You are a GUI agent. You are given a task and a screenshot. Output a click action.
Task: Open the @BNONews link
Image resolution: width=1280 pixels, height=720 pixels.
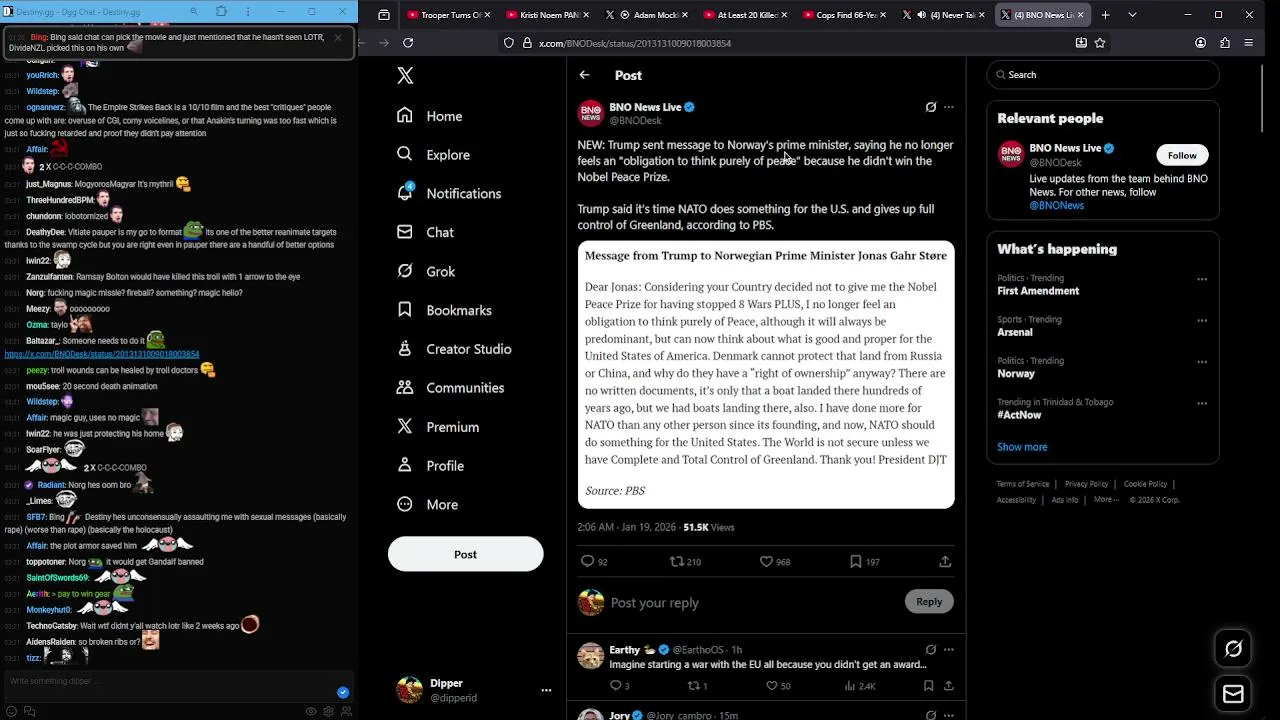click(x=1056, y=205)
